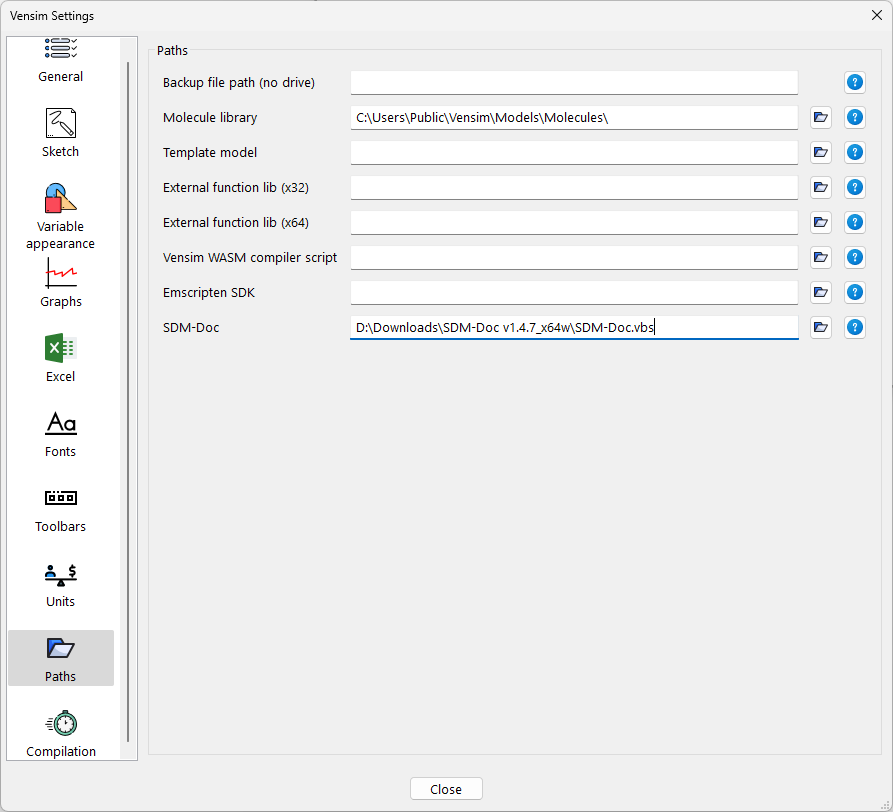Open help for Backup file path
893x812 pixels.
(855, 82)
